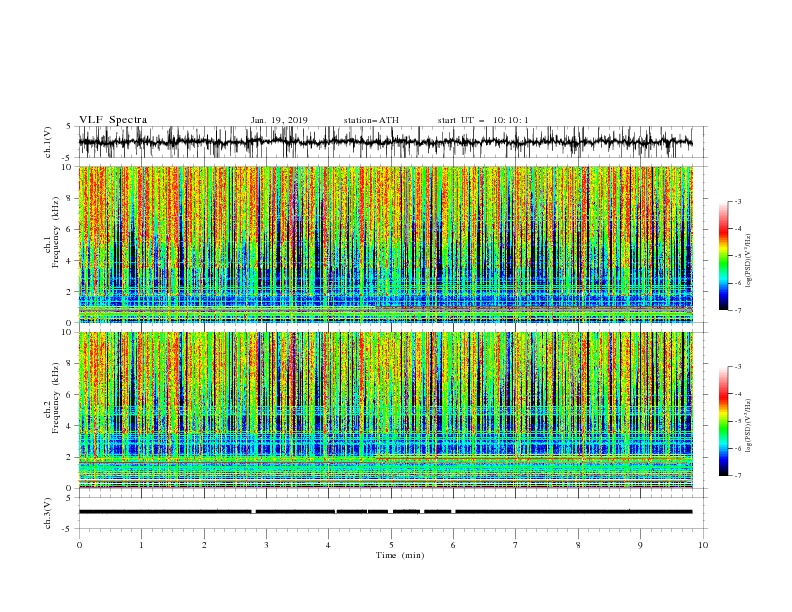Click the time axis tick label '10'
This screenshot has height=612, width=792.
pyautogui.click(x=703, y=545)
